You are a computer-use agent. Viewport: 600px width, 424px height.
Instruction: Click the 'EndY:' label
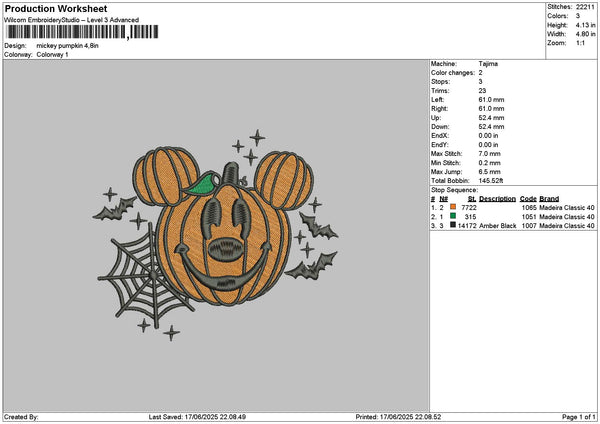tap(440, 145)
